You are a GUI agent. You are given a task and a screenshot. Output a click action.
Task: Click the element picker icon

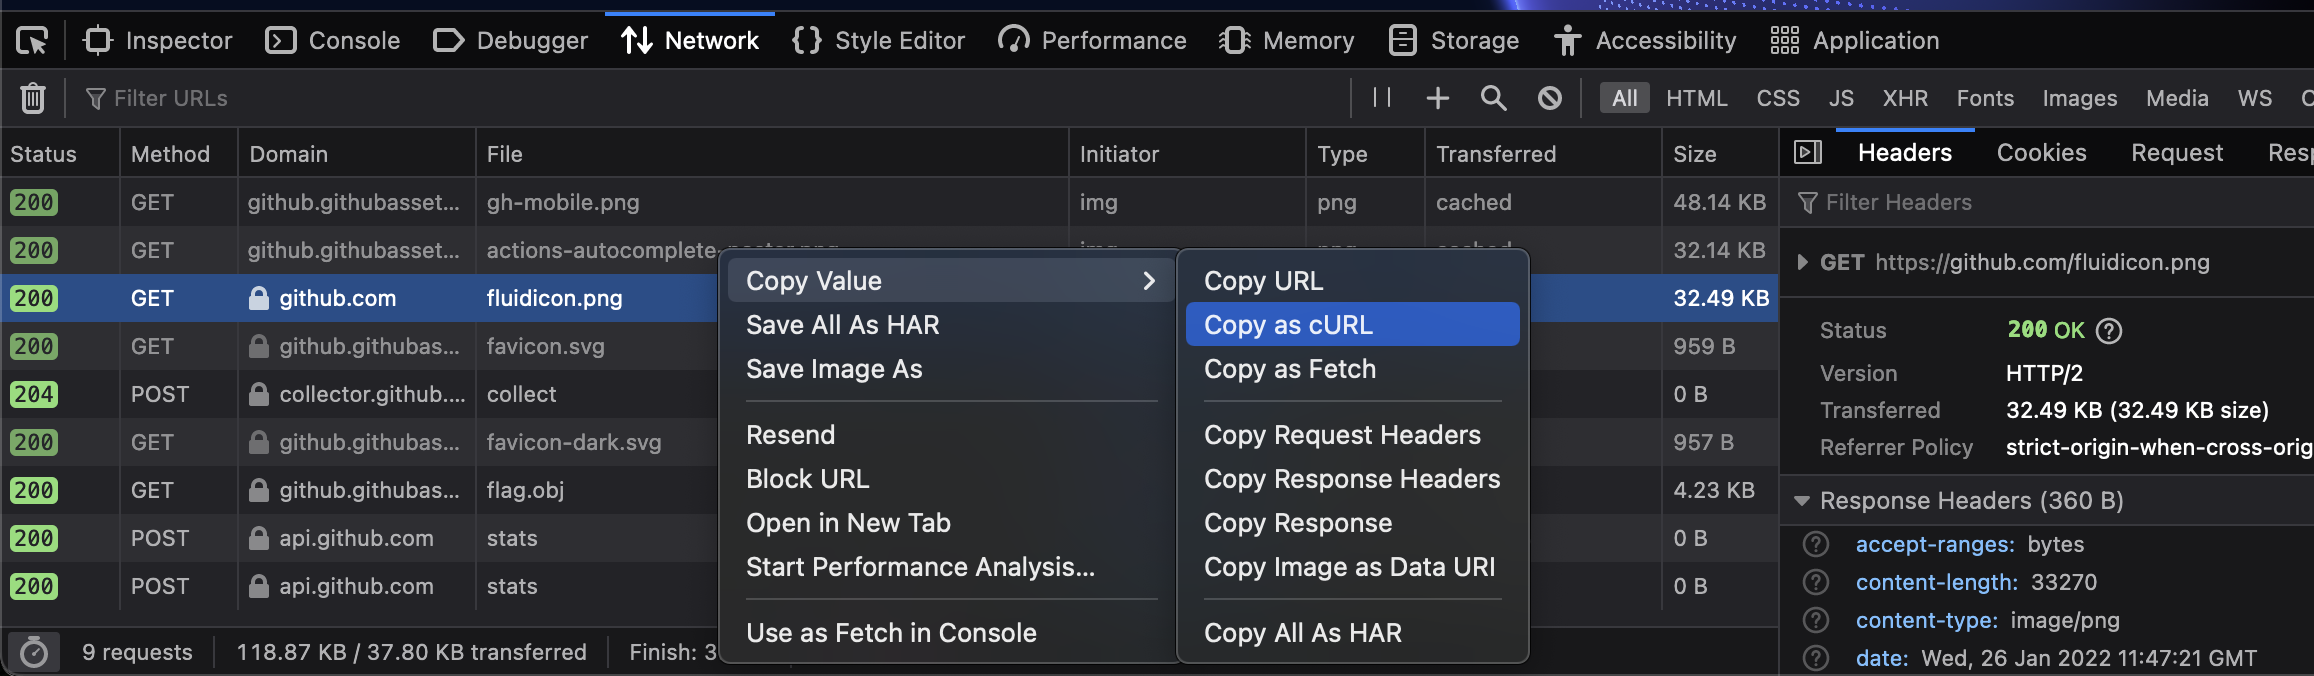[32, 41]
